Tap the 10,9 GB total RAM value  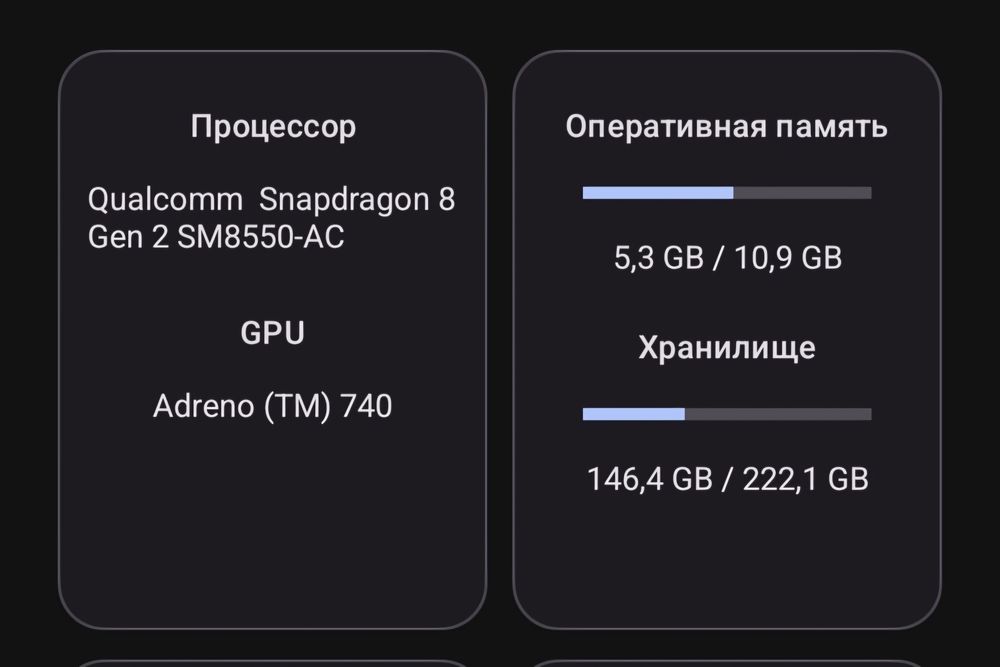coord(789,258)
